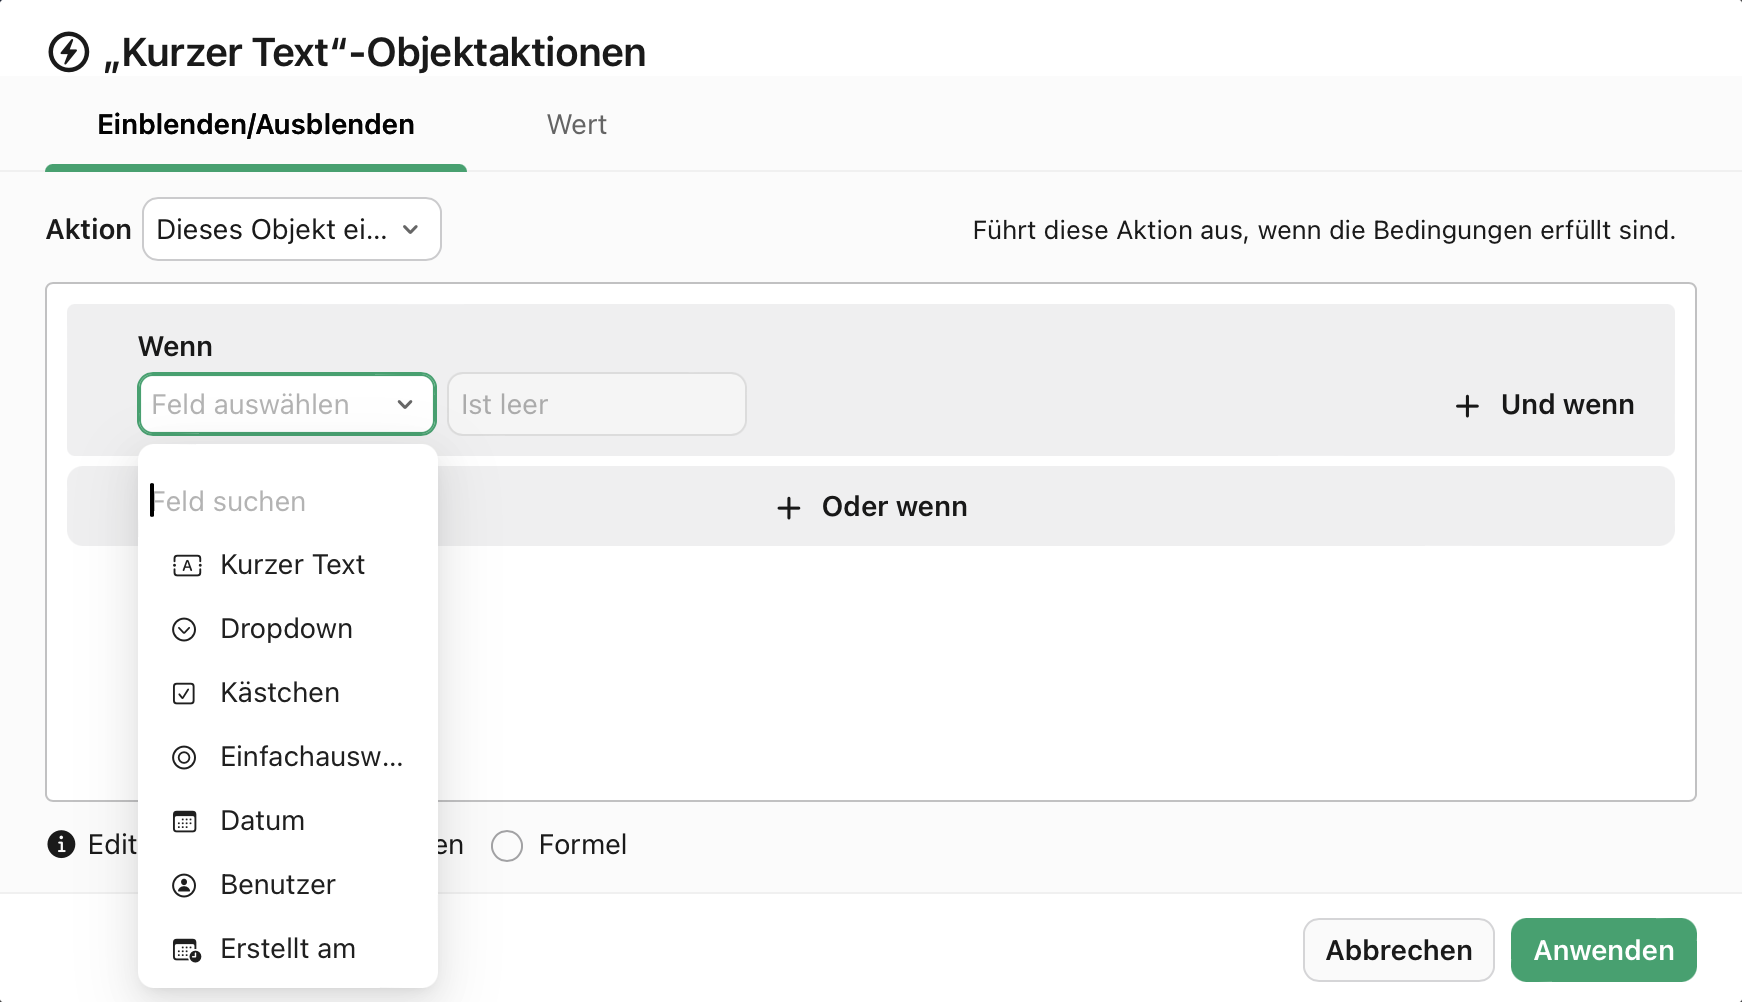Click the creation date icon next to 'Erstellt am'
Viewport: 1742px width, 1002px height.
click(185, 949)
